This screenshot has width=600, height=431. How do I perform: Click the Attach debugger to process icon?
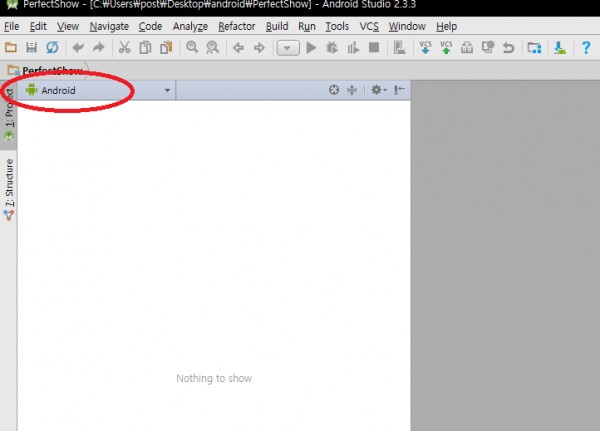click(399, 48)
